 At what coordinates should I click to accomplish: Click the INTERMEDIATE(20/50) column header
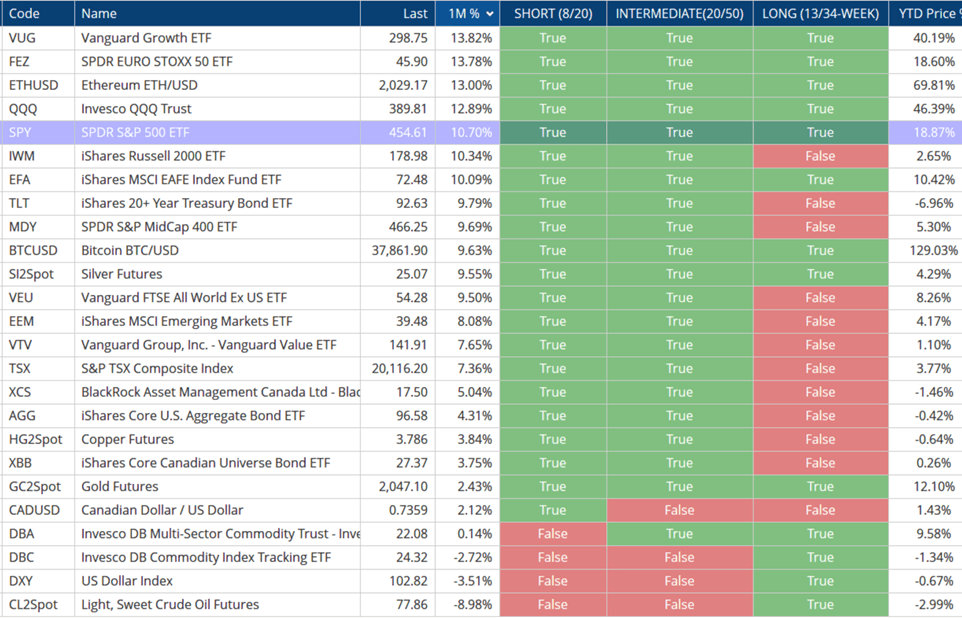679,14
